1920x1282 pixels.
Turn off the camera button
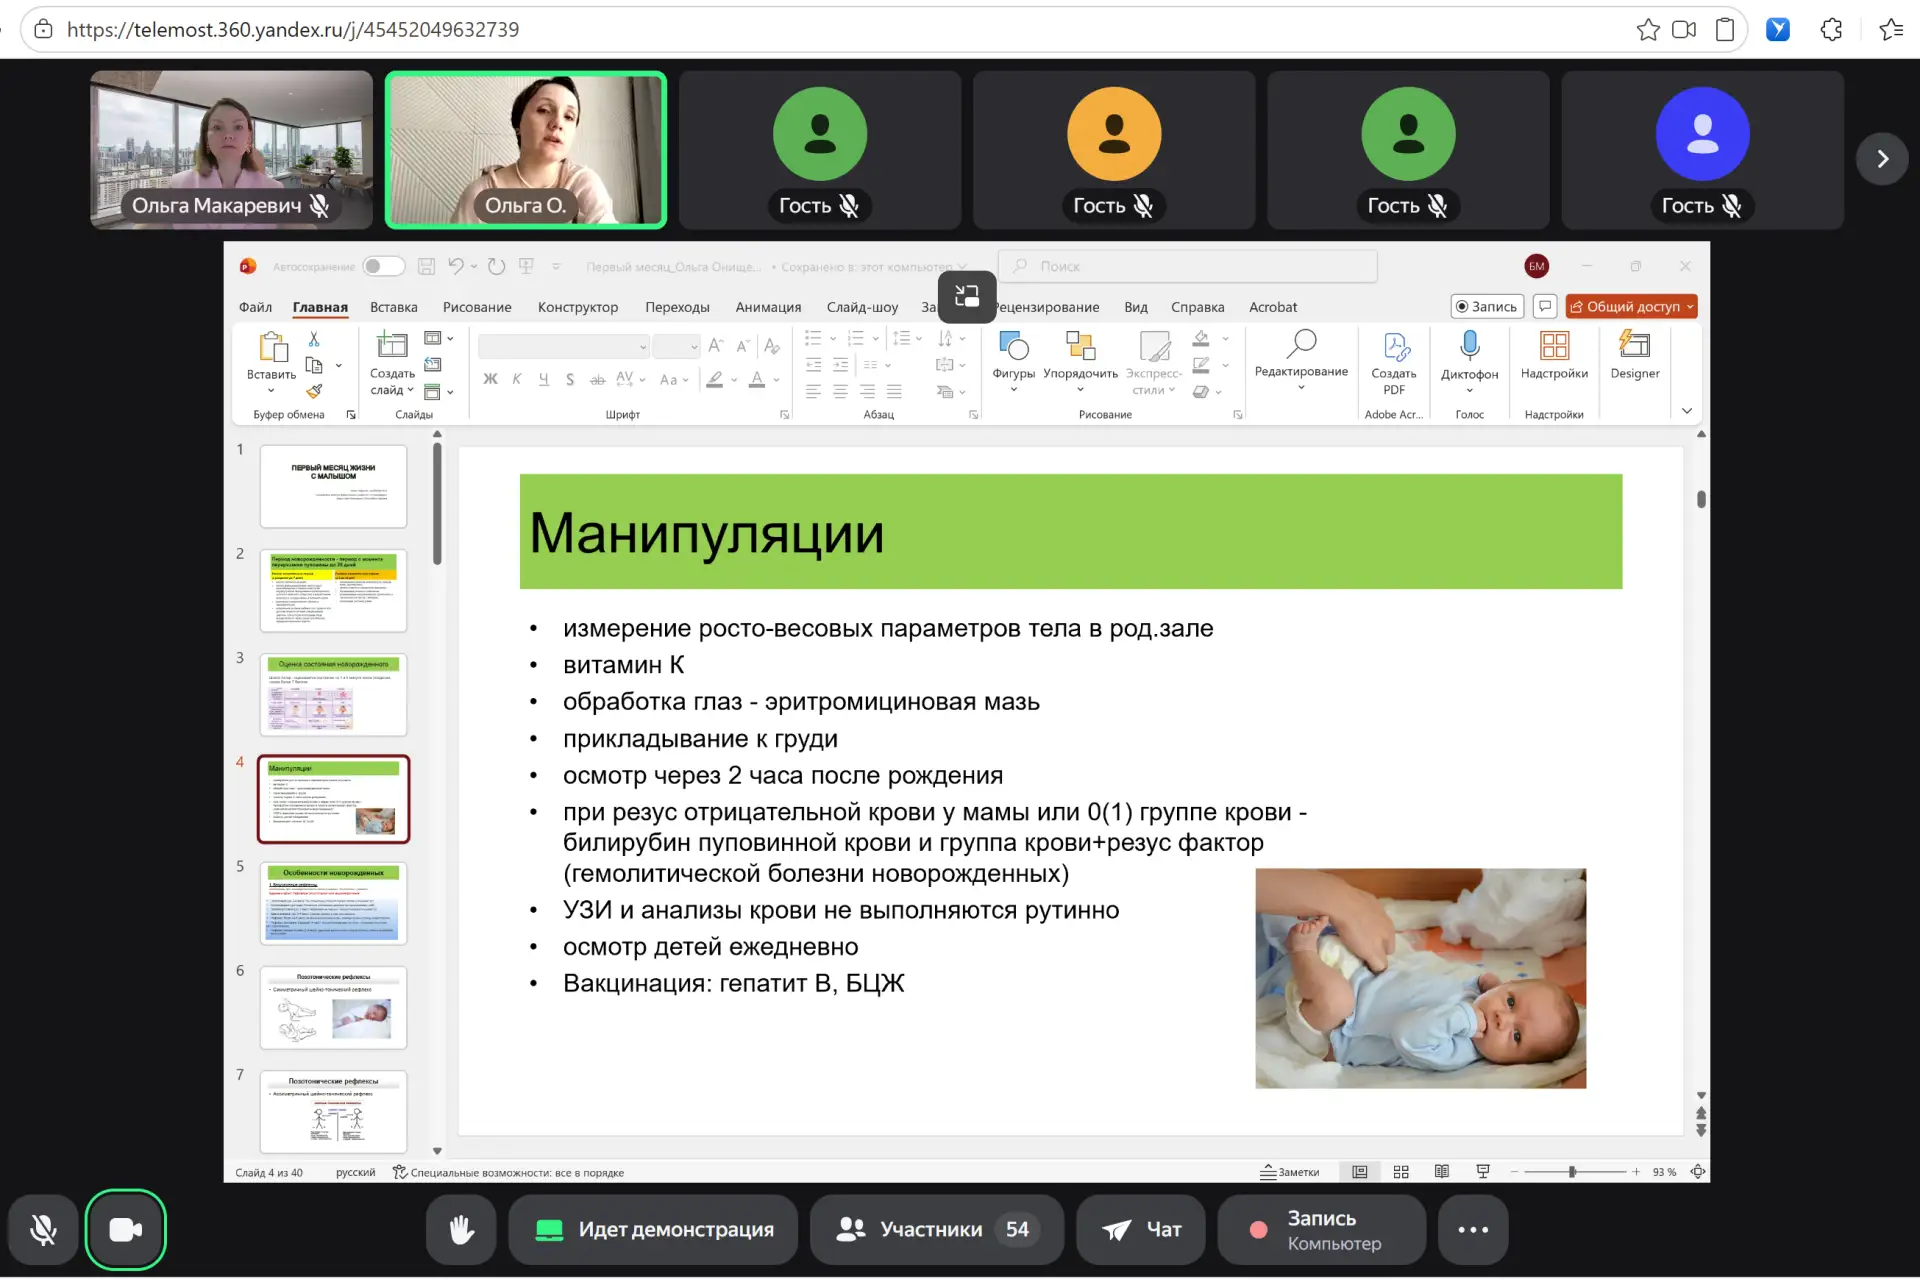point(125,1229)
